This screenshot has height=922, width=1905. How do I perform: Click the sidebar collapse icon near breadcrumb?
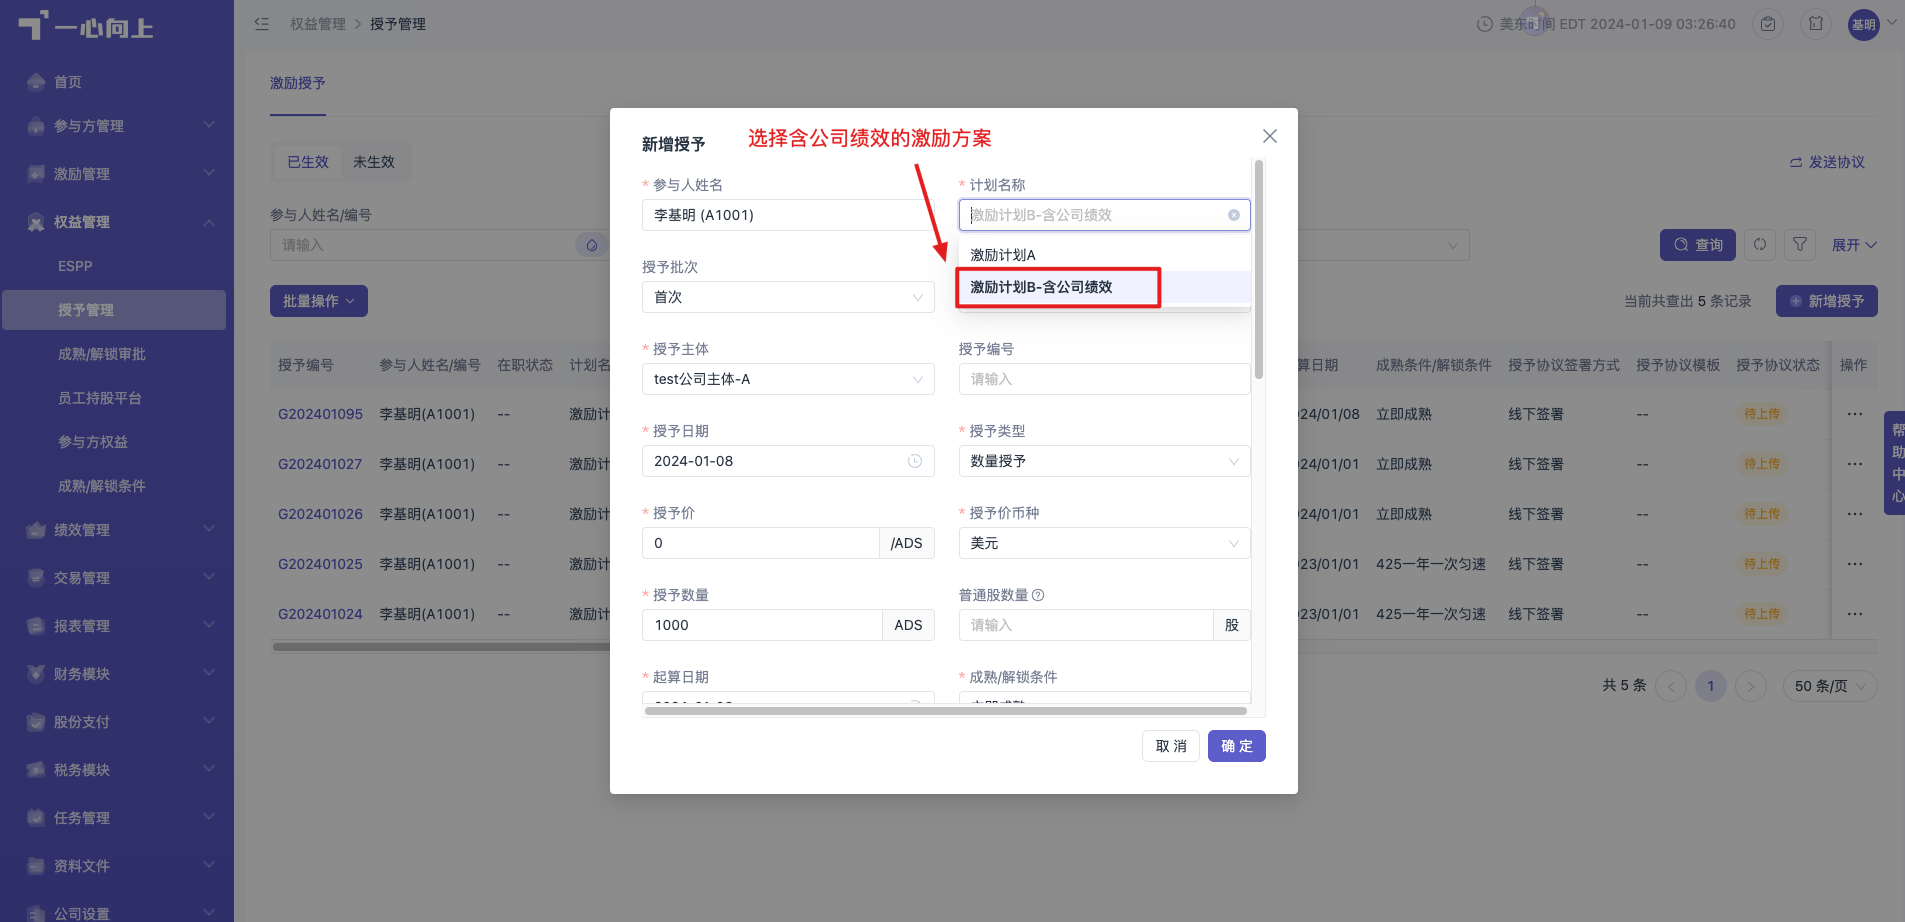(x=262, y=24)
